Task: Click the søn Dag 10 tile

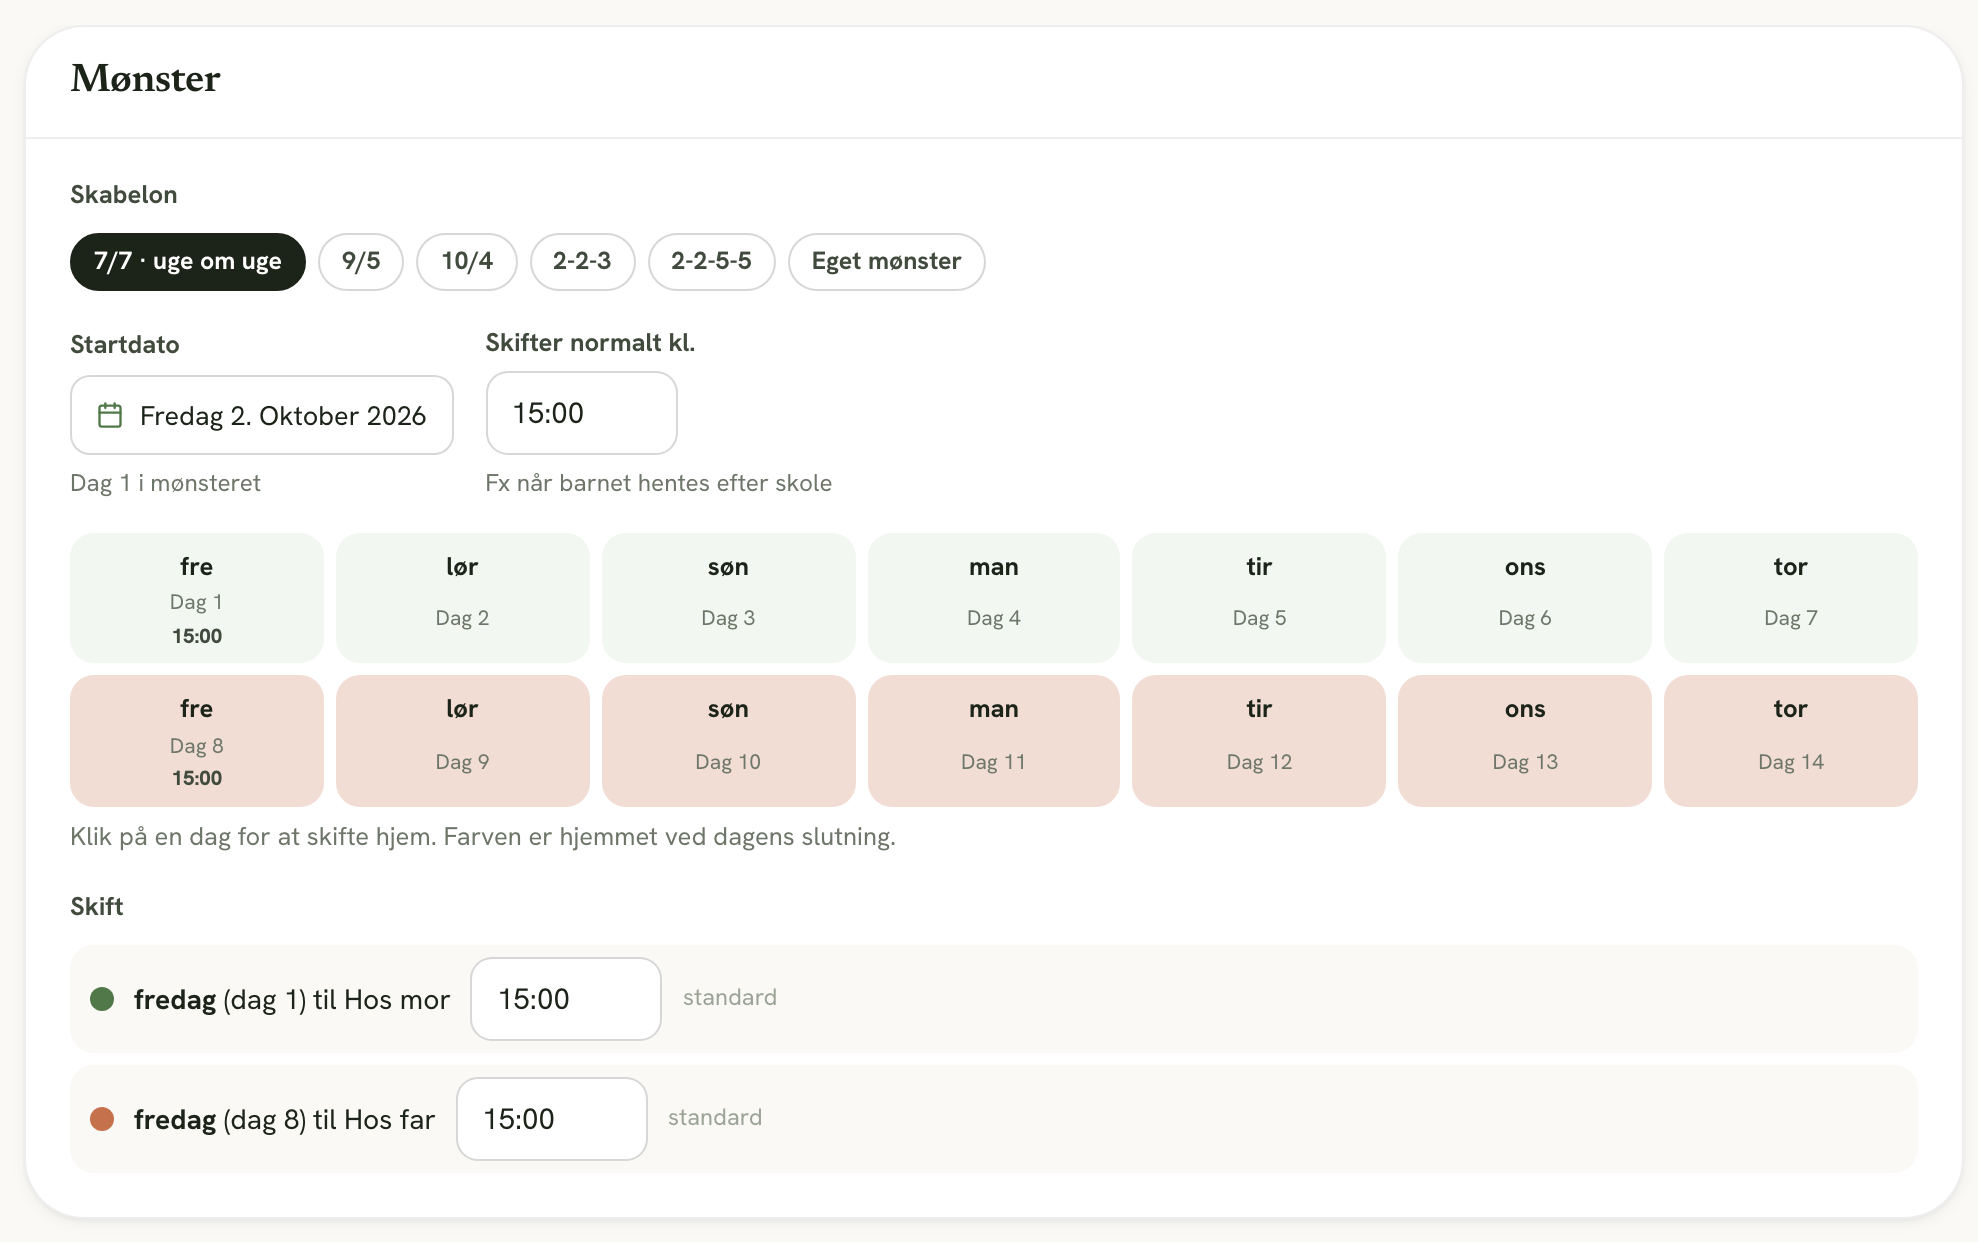Action: (729, 741)
